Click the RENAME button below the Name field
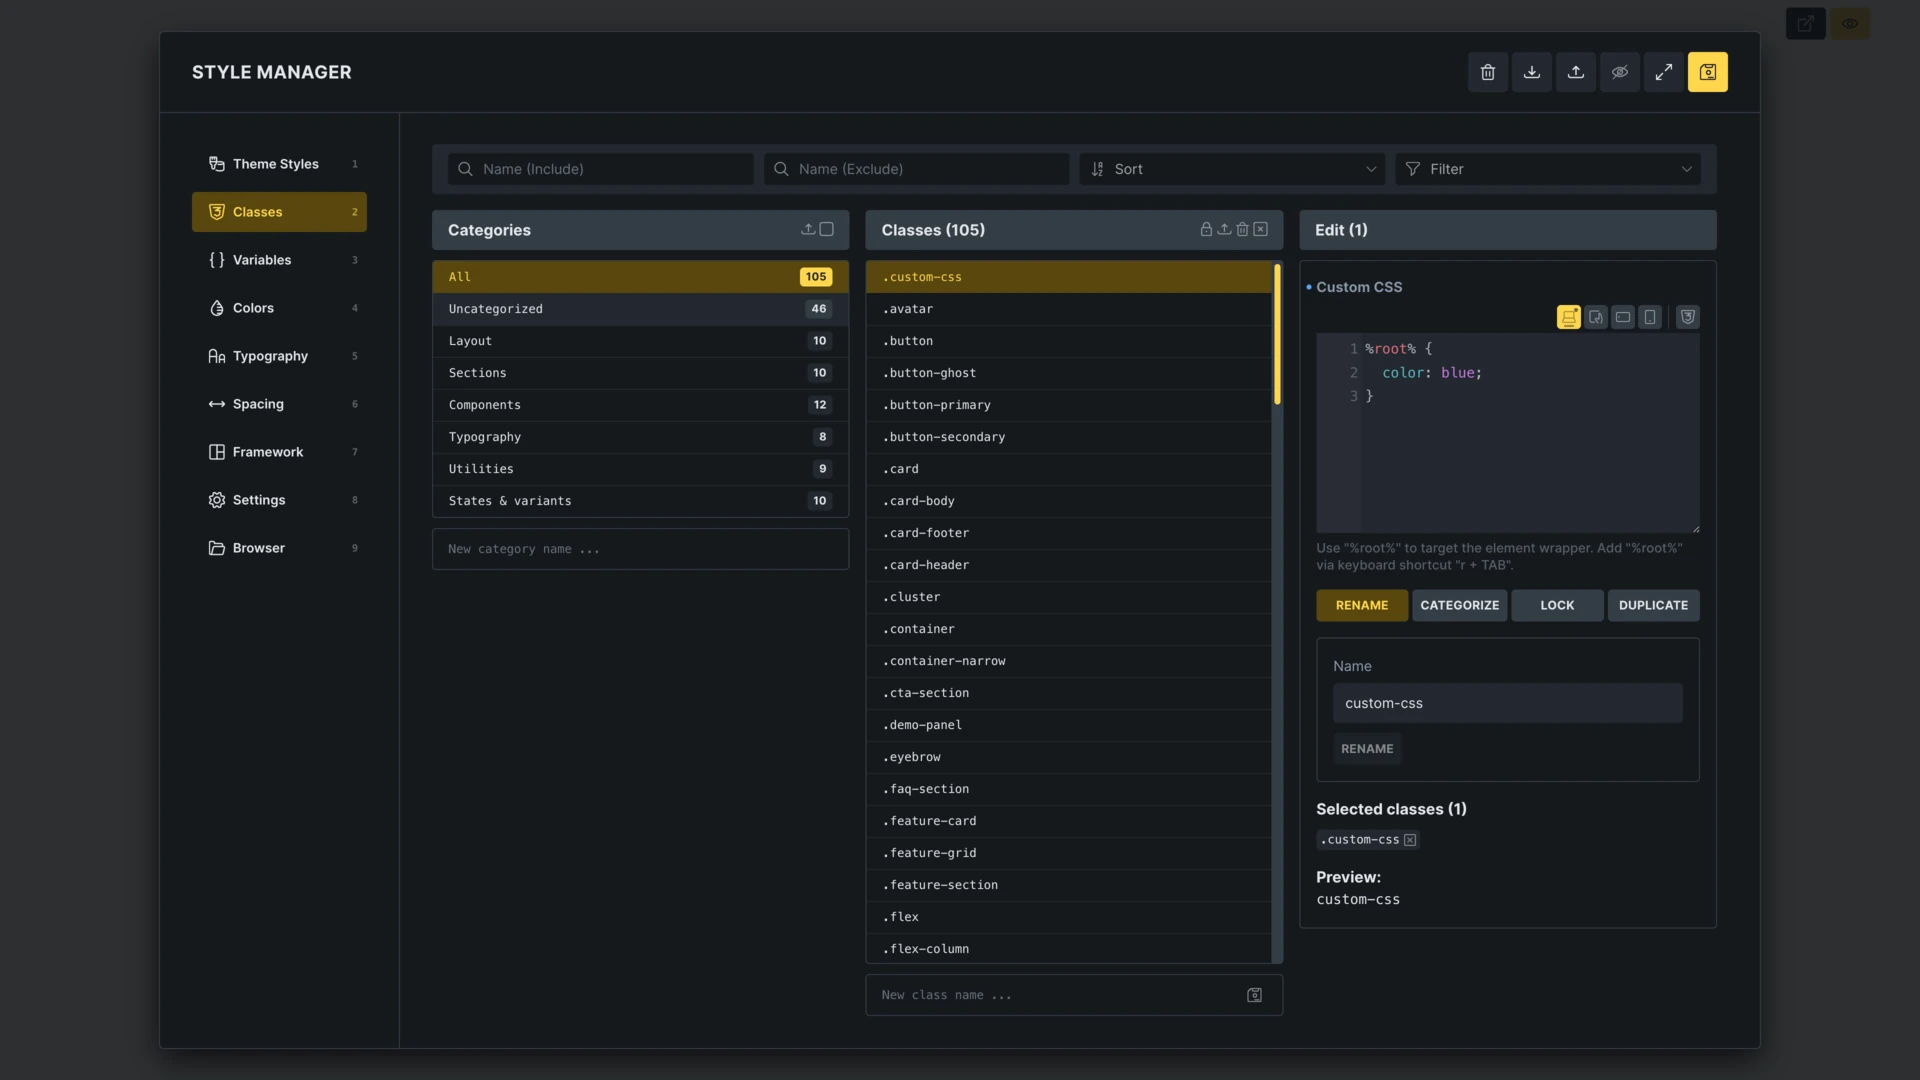This screenshot has height=1080, width=1920. click(x=1367, y=749)
